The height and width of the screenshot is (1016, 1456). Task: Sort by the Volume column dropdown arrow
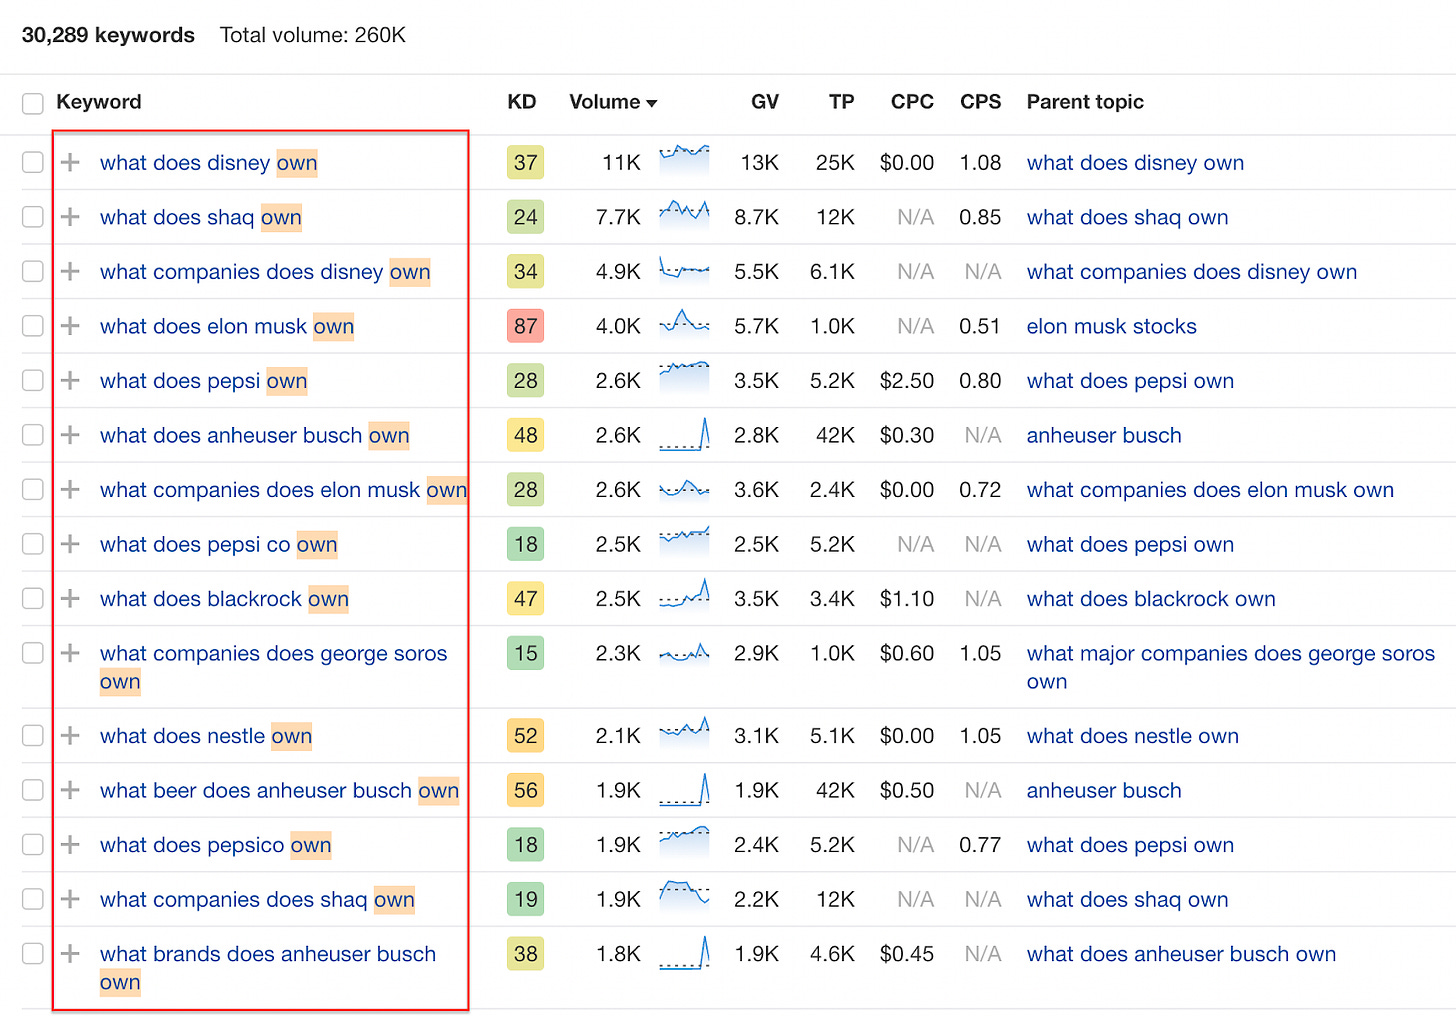(x=652, y=103)
